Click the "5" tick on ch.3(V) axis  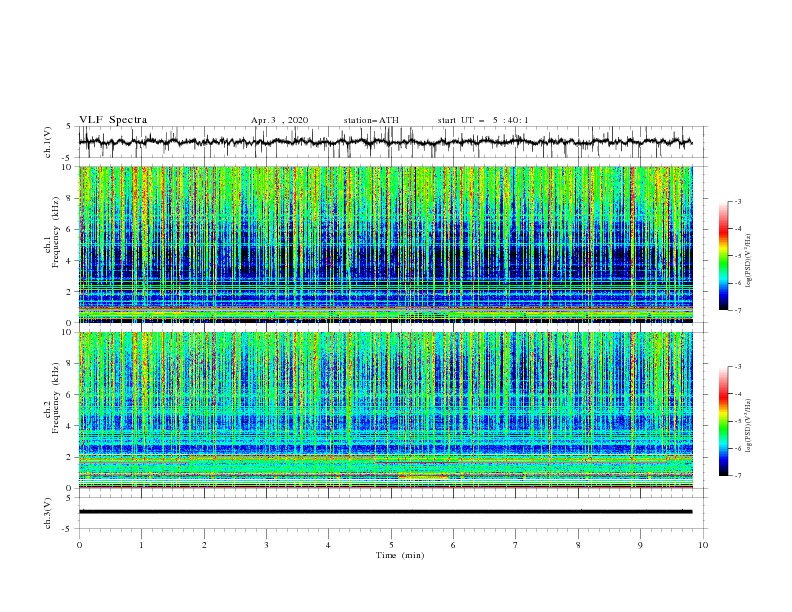69,498
